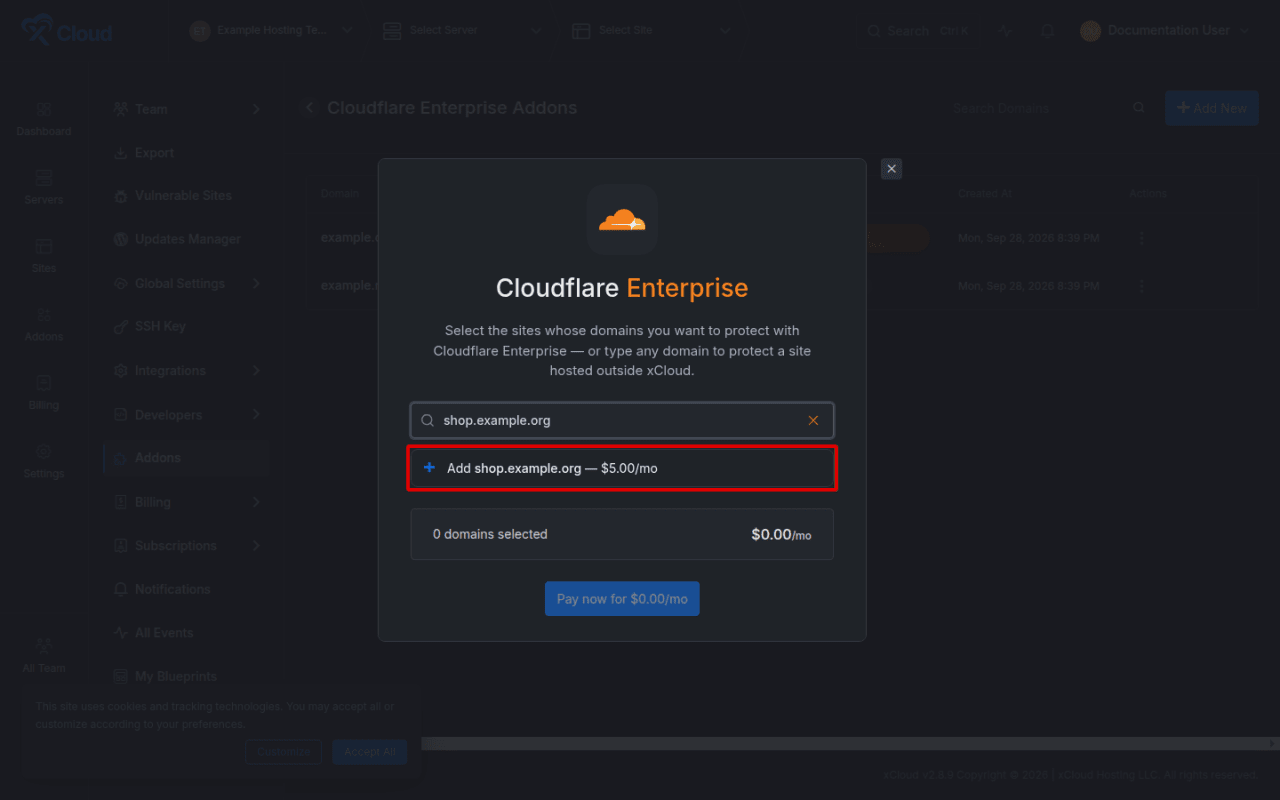Open the activity pulse icon
Viewport: 1280px width, 800px height.
pyautogui.click(x=1005, y=31)
